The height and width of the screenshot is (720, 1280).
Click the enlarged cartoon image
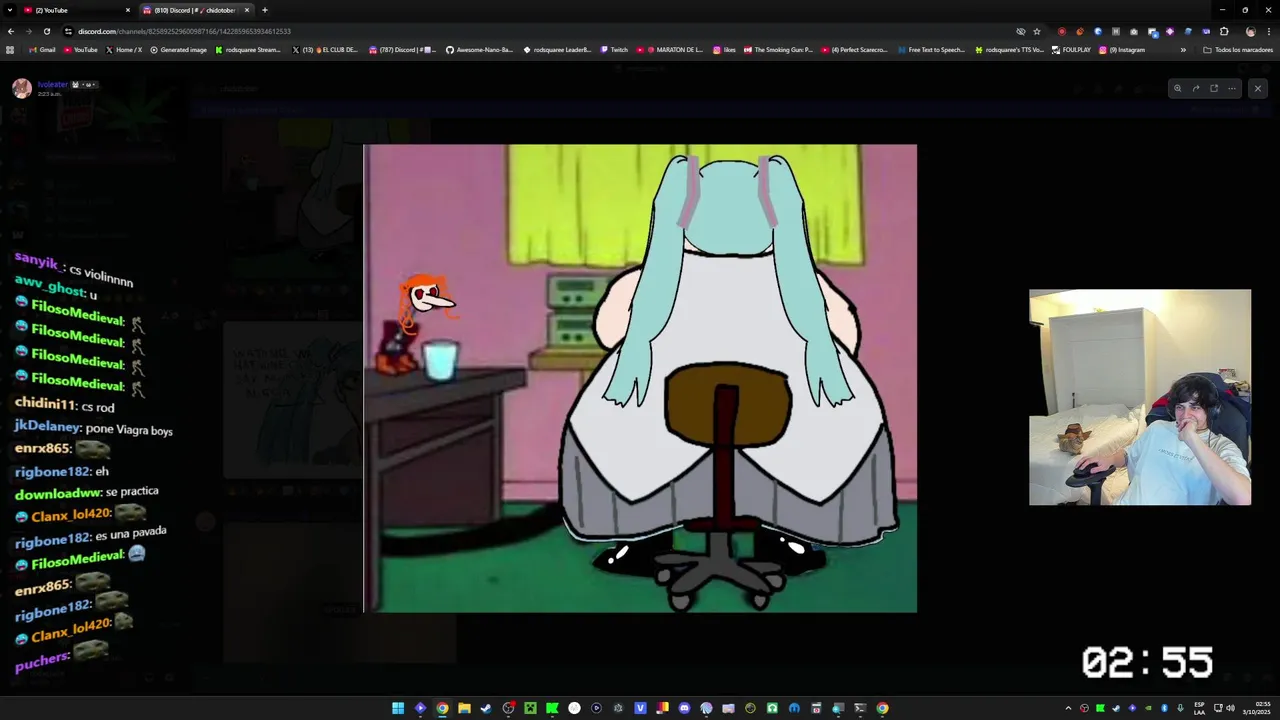[x=640, y=378]
